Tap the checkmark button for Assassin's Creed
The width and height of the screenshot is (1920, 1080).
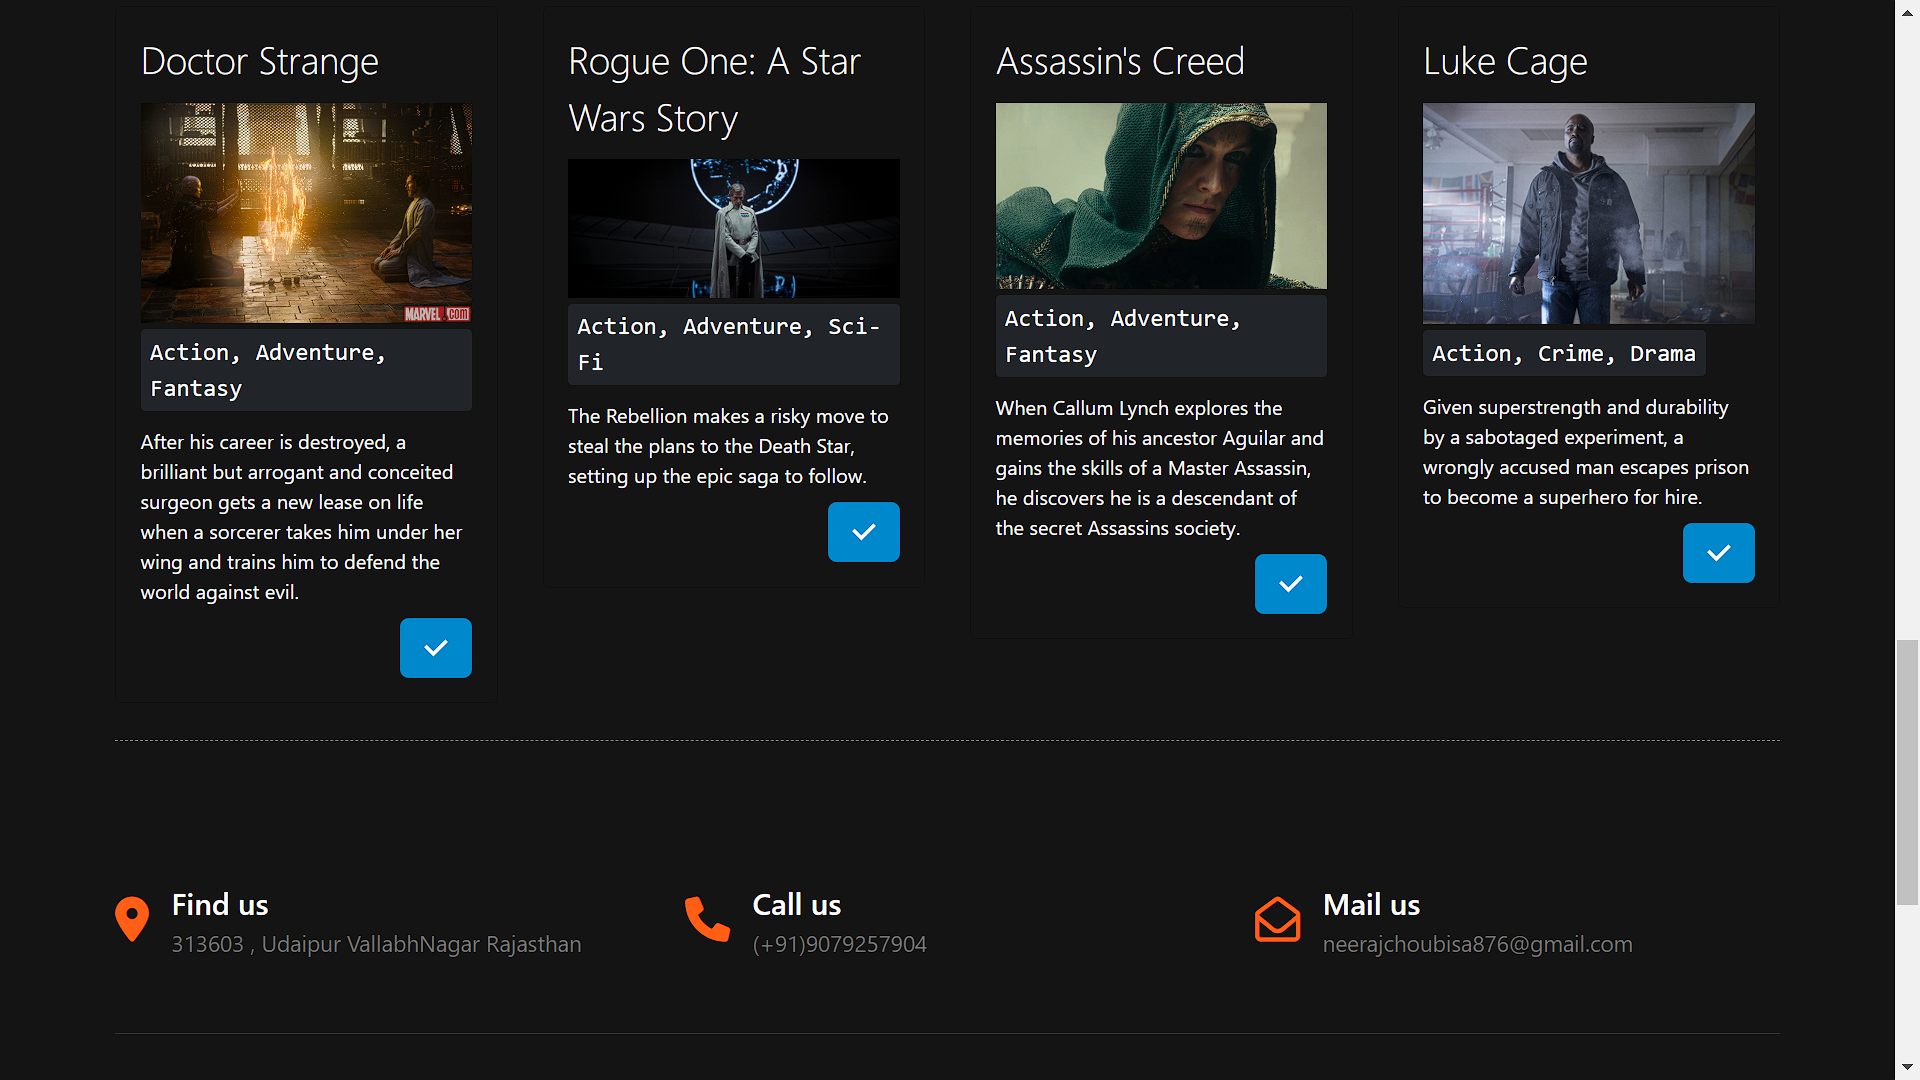1290,584
